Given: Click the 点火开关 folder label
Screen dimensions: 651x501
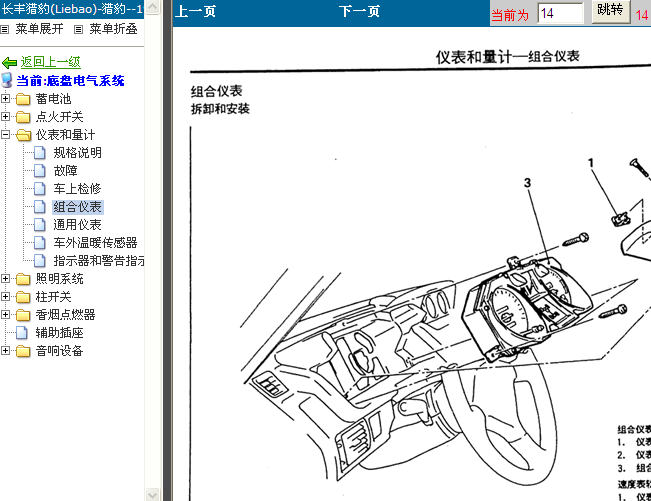Looking at the screenshot, I should pyautogui.click(x=60, y=117).
